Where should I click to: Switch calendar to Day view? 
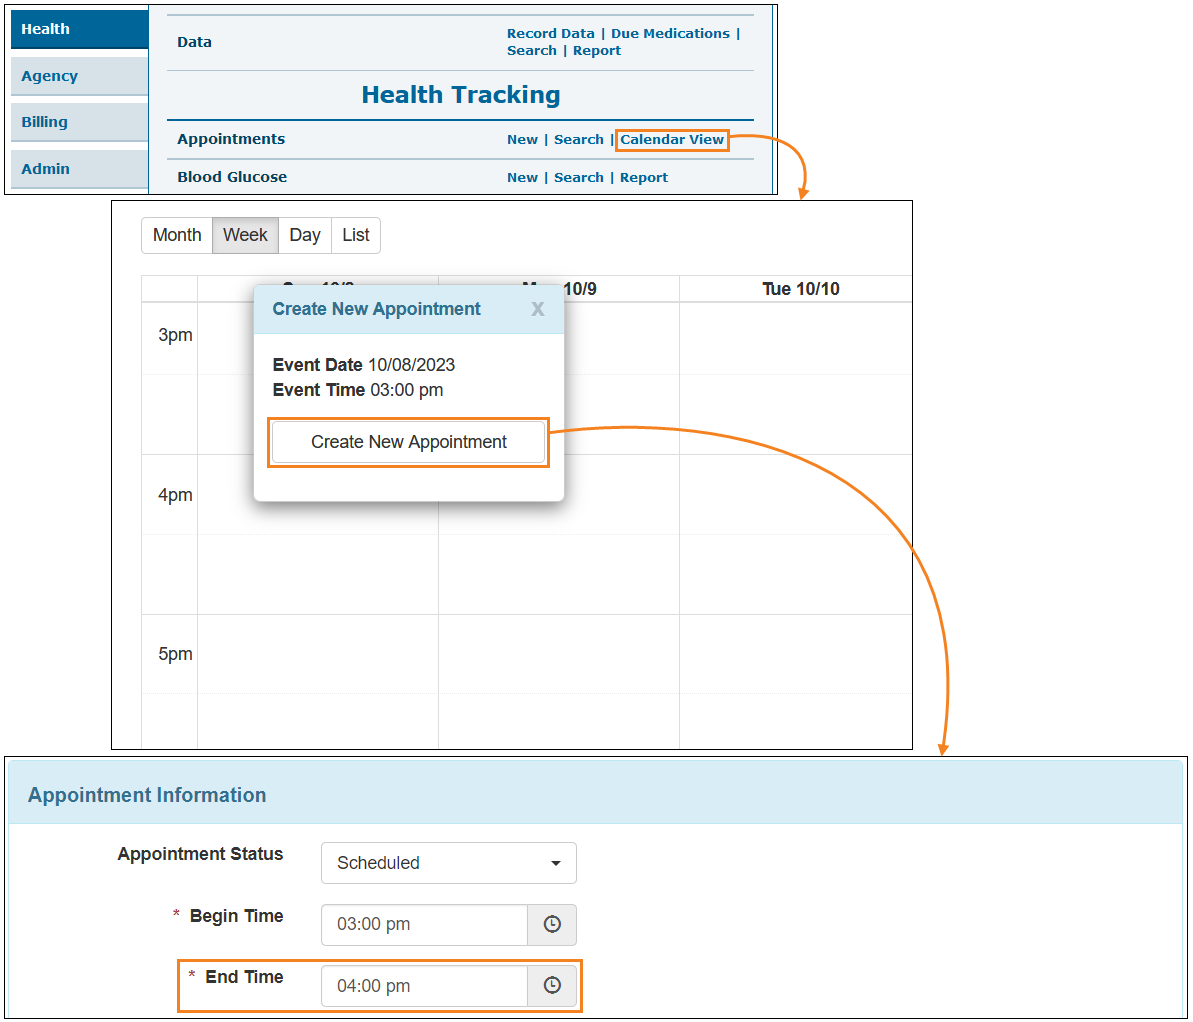click(304, 235)
